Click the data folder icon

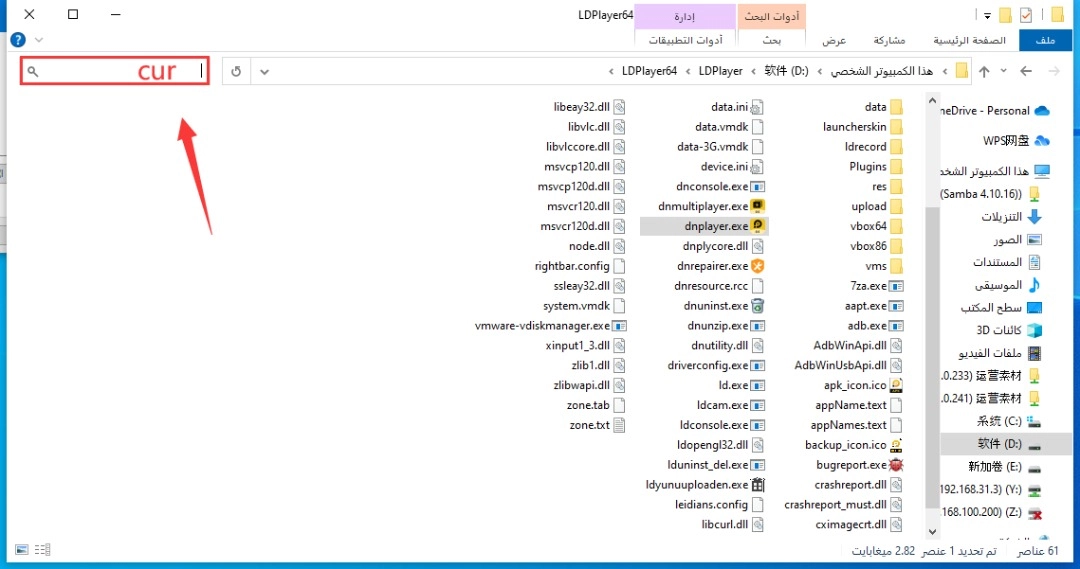(896, 107)
